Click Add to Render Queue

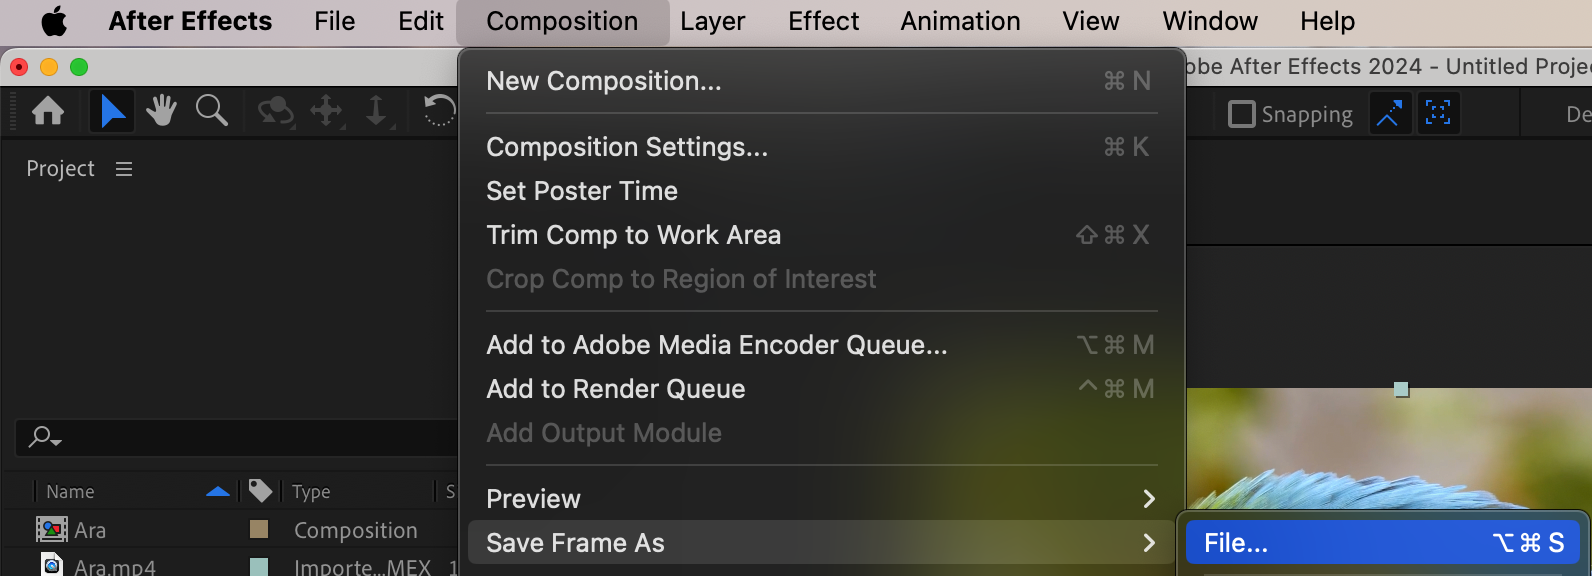pos(615,389)
